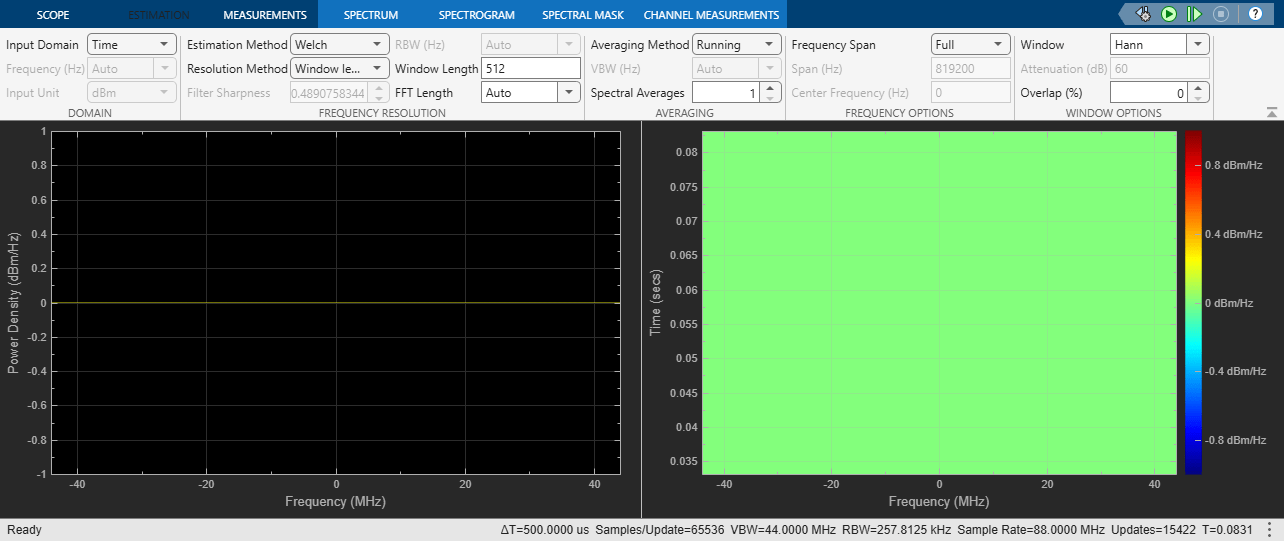Image resolution: width=1284 pixels, height=541 pixels.
Task: Increase Spectral Averages with the up arrow
Action: click(x=769, y=87)
